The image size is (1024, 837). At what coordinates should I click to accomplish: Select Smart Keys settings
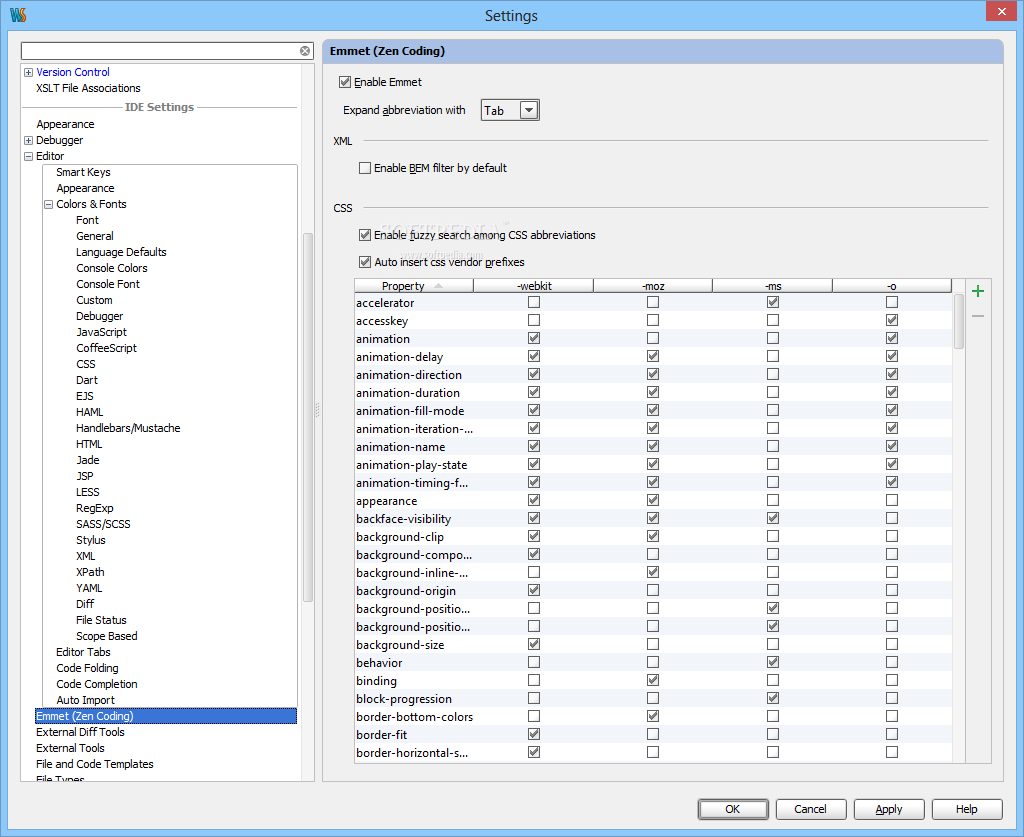coord(84,172)
